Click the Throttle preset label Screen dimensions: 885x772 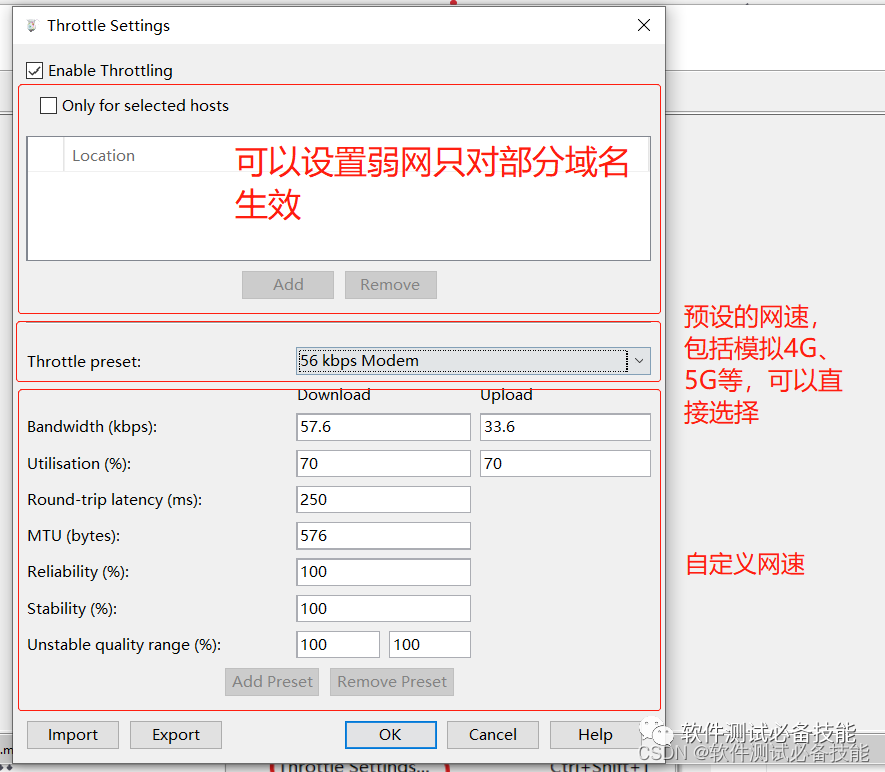84,361
